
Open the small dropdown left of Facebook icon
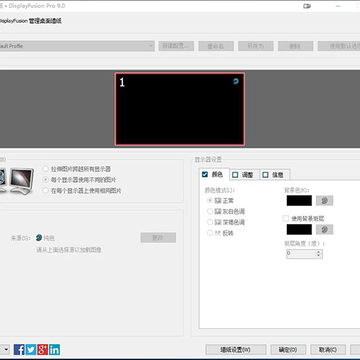tap(5, 349)
